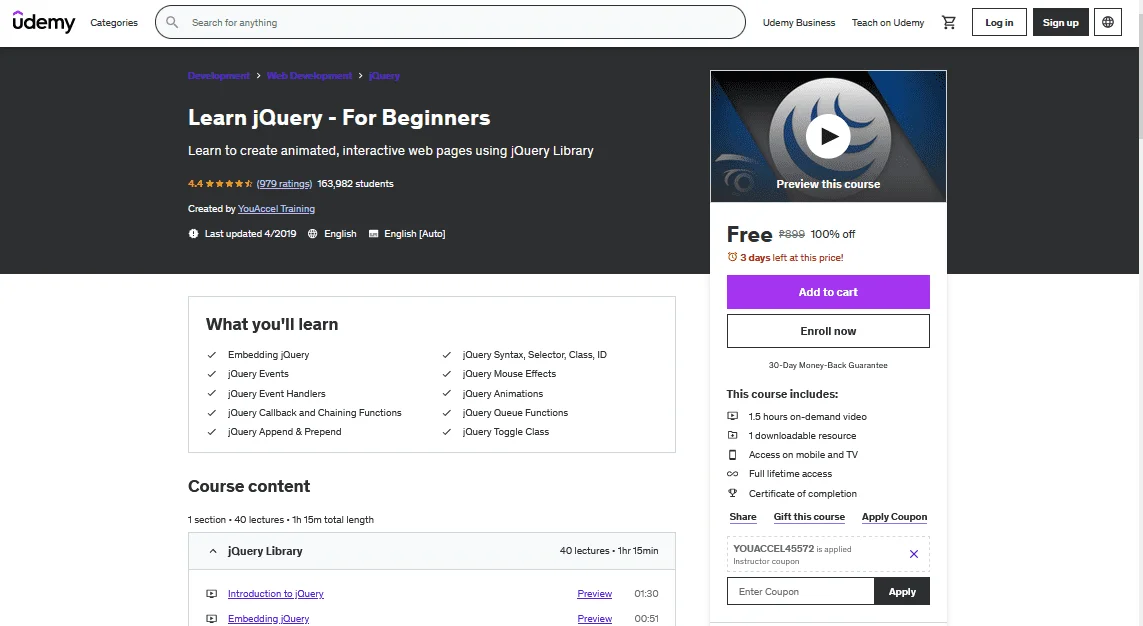Click video icon beside Embedding jQuery lecture

(x=211, y=619)
